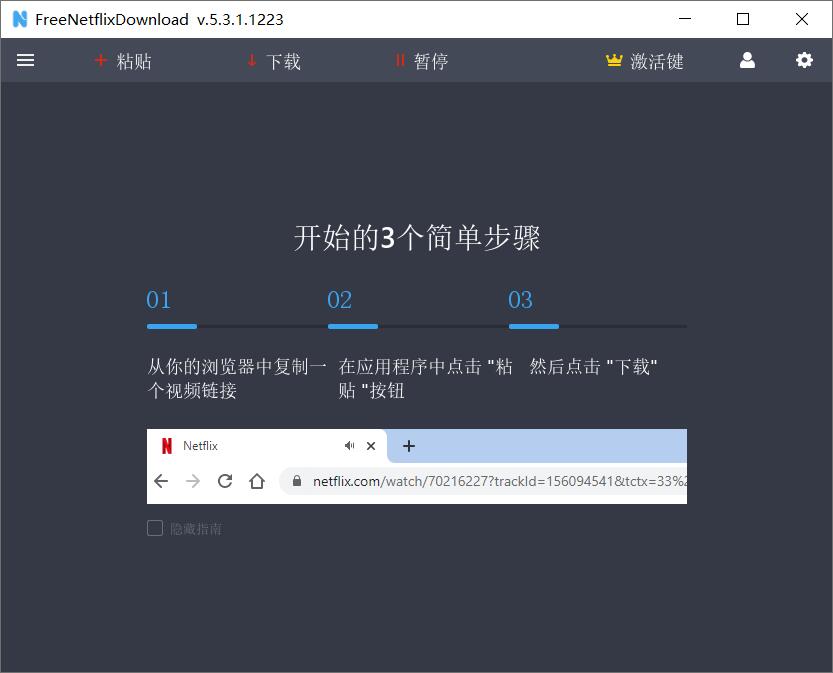Tick the 隐藏指南 hide guide checkbox
This screenshot has height=673, width=833.
coord(155,528)
